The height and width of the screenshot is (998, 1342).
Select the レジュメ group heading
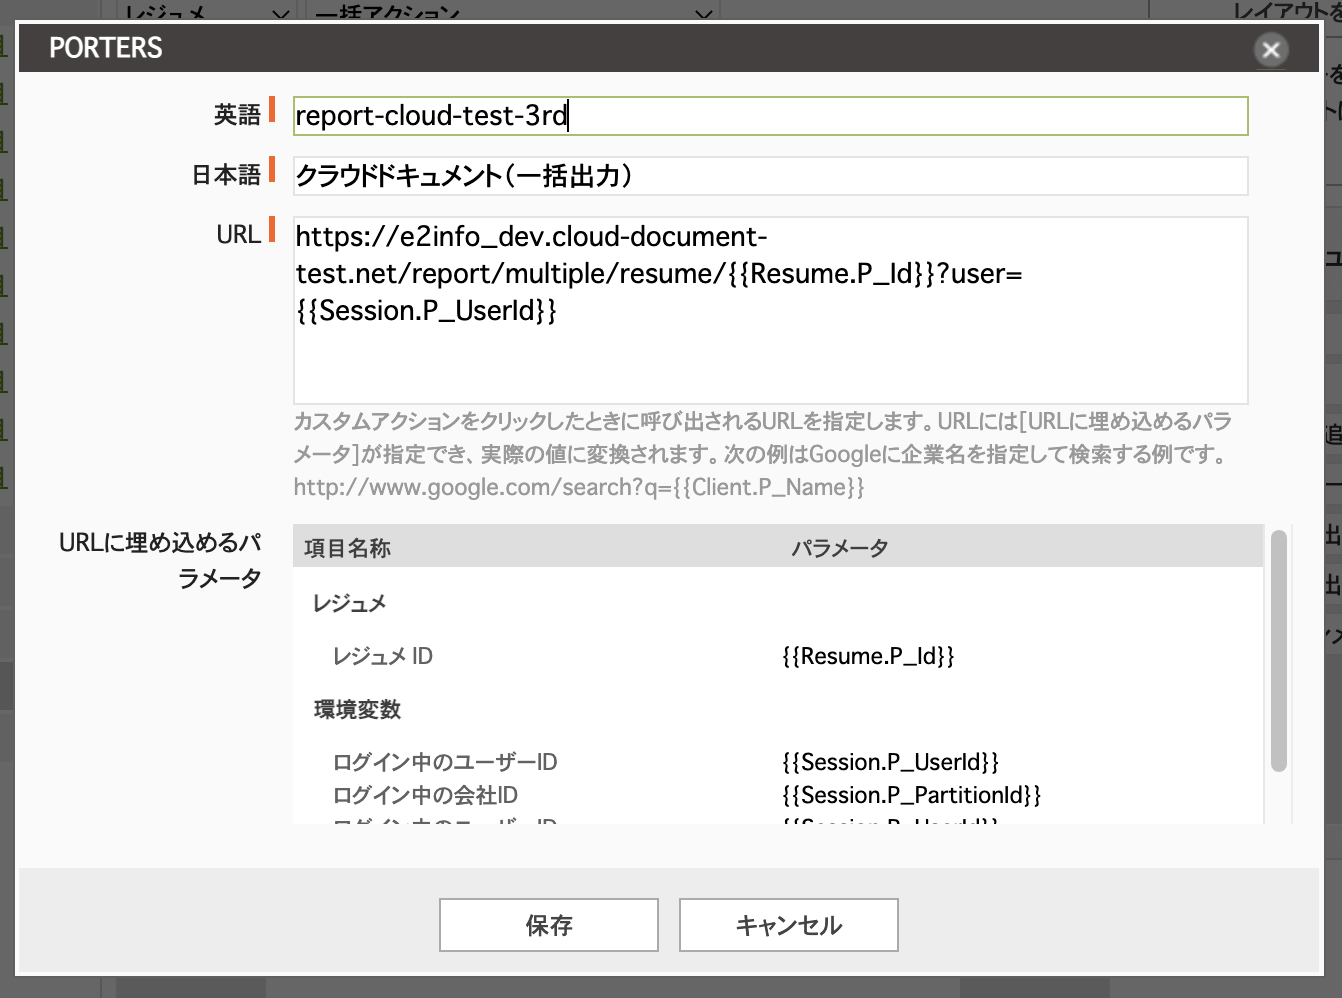click(349, 603)
